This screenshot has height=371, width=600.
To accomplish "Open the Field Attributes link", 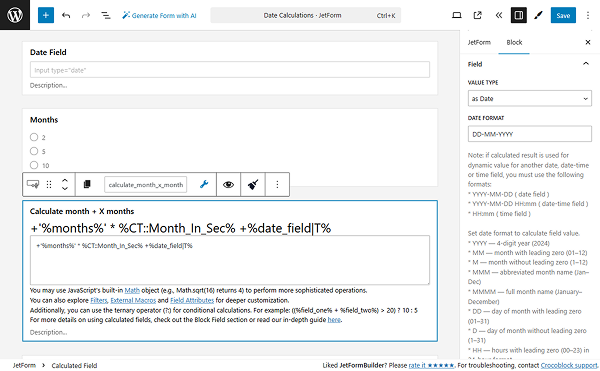I will pos(192,300).
